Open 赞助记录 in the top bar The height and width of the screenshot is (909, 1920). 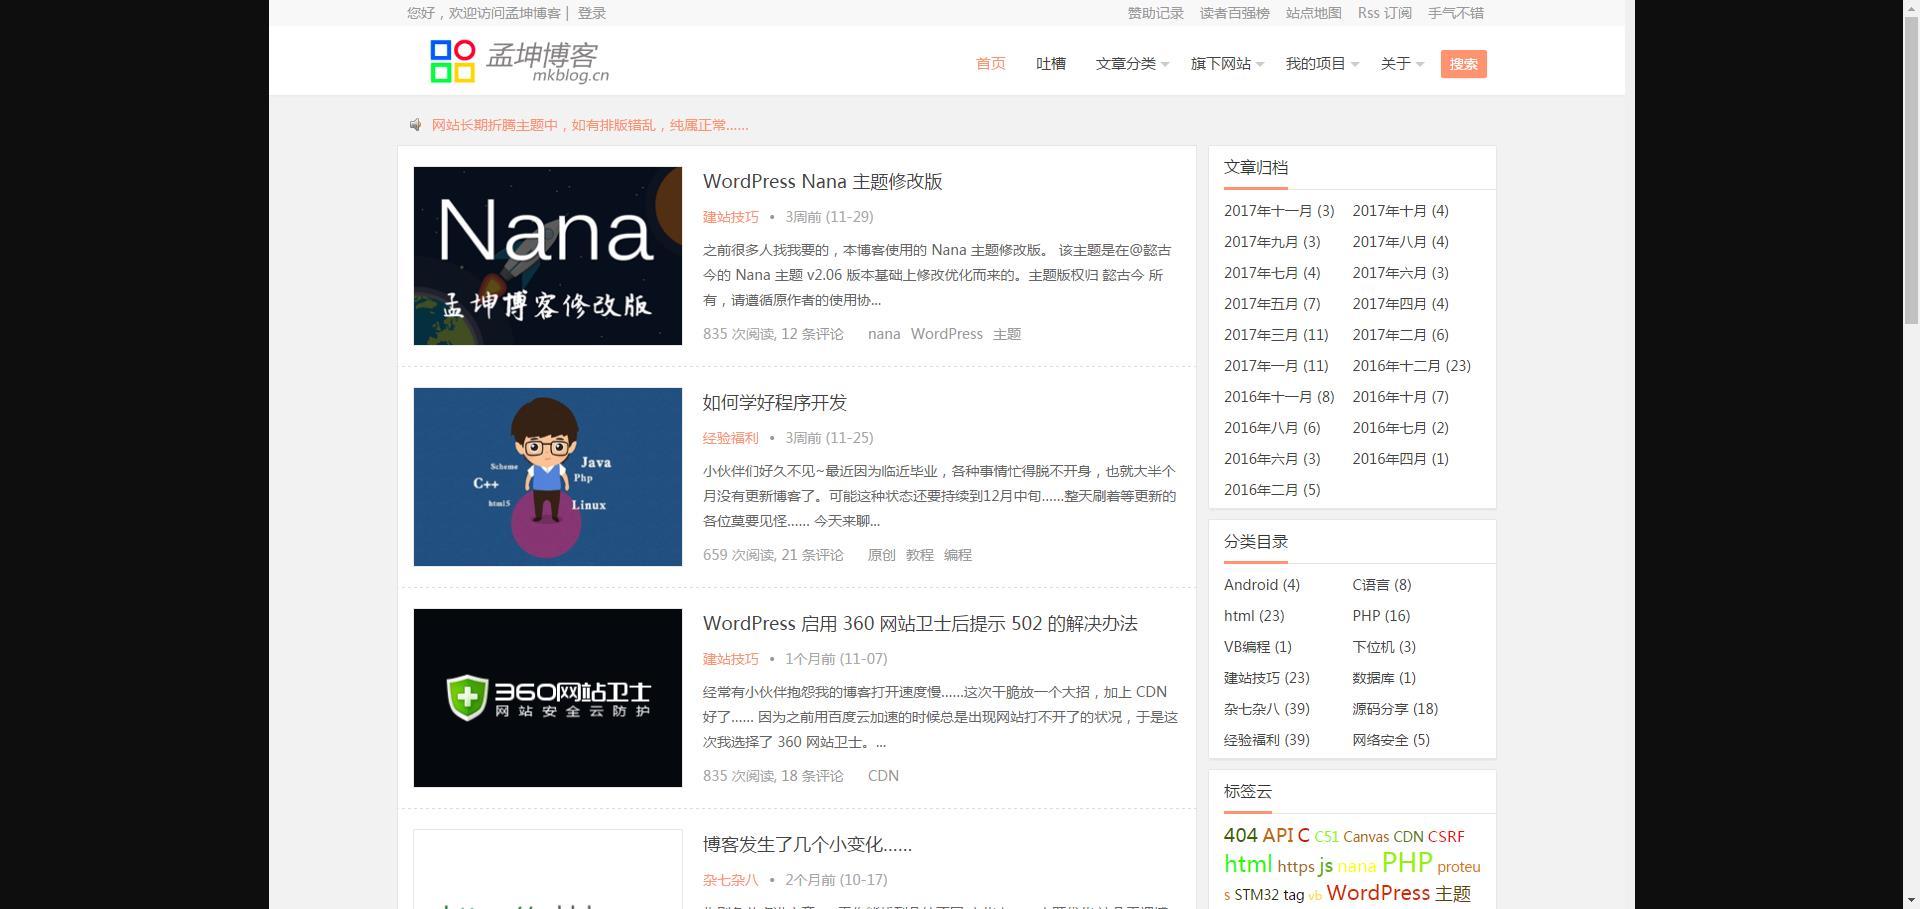tap(1155, 13)
